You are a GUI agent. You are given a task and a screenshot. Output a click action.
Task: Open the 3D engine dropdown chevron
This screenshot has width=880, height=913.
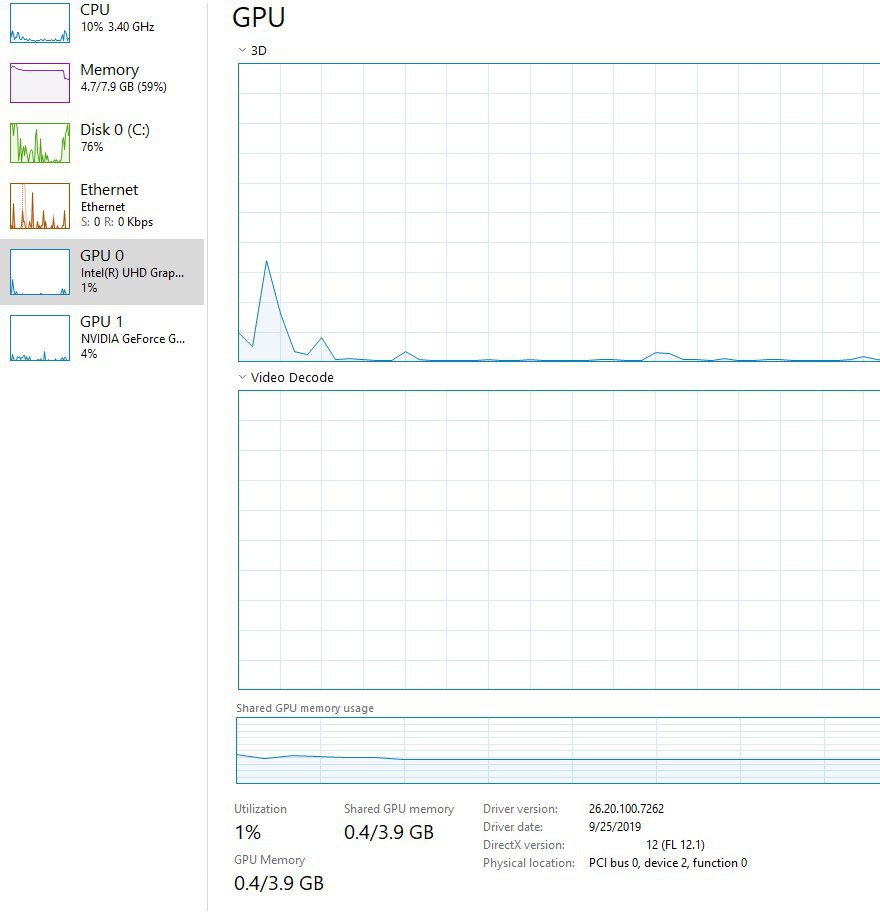coord(242,50)
